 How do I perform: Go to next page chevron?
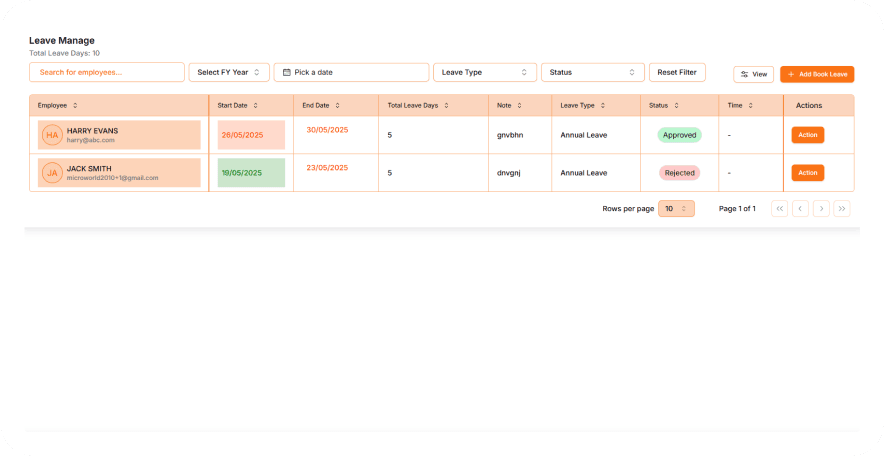[821, 208]
